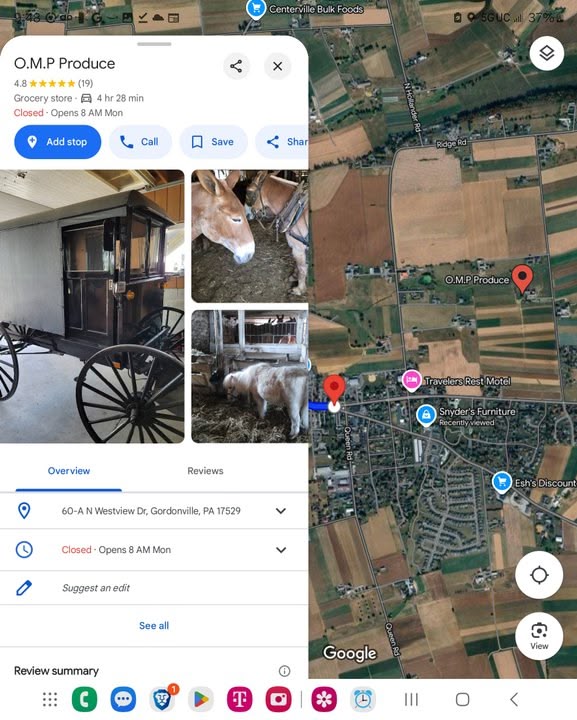Center map on my location
Image resolution: width=577 pixels, height=720 pixels.
(539, 575)
